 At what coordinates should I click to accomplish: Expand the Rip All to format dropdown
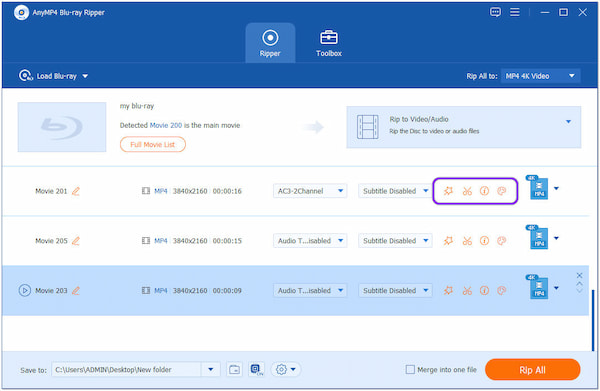click(x=540, y=76)
